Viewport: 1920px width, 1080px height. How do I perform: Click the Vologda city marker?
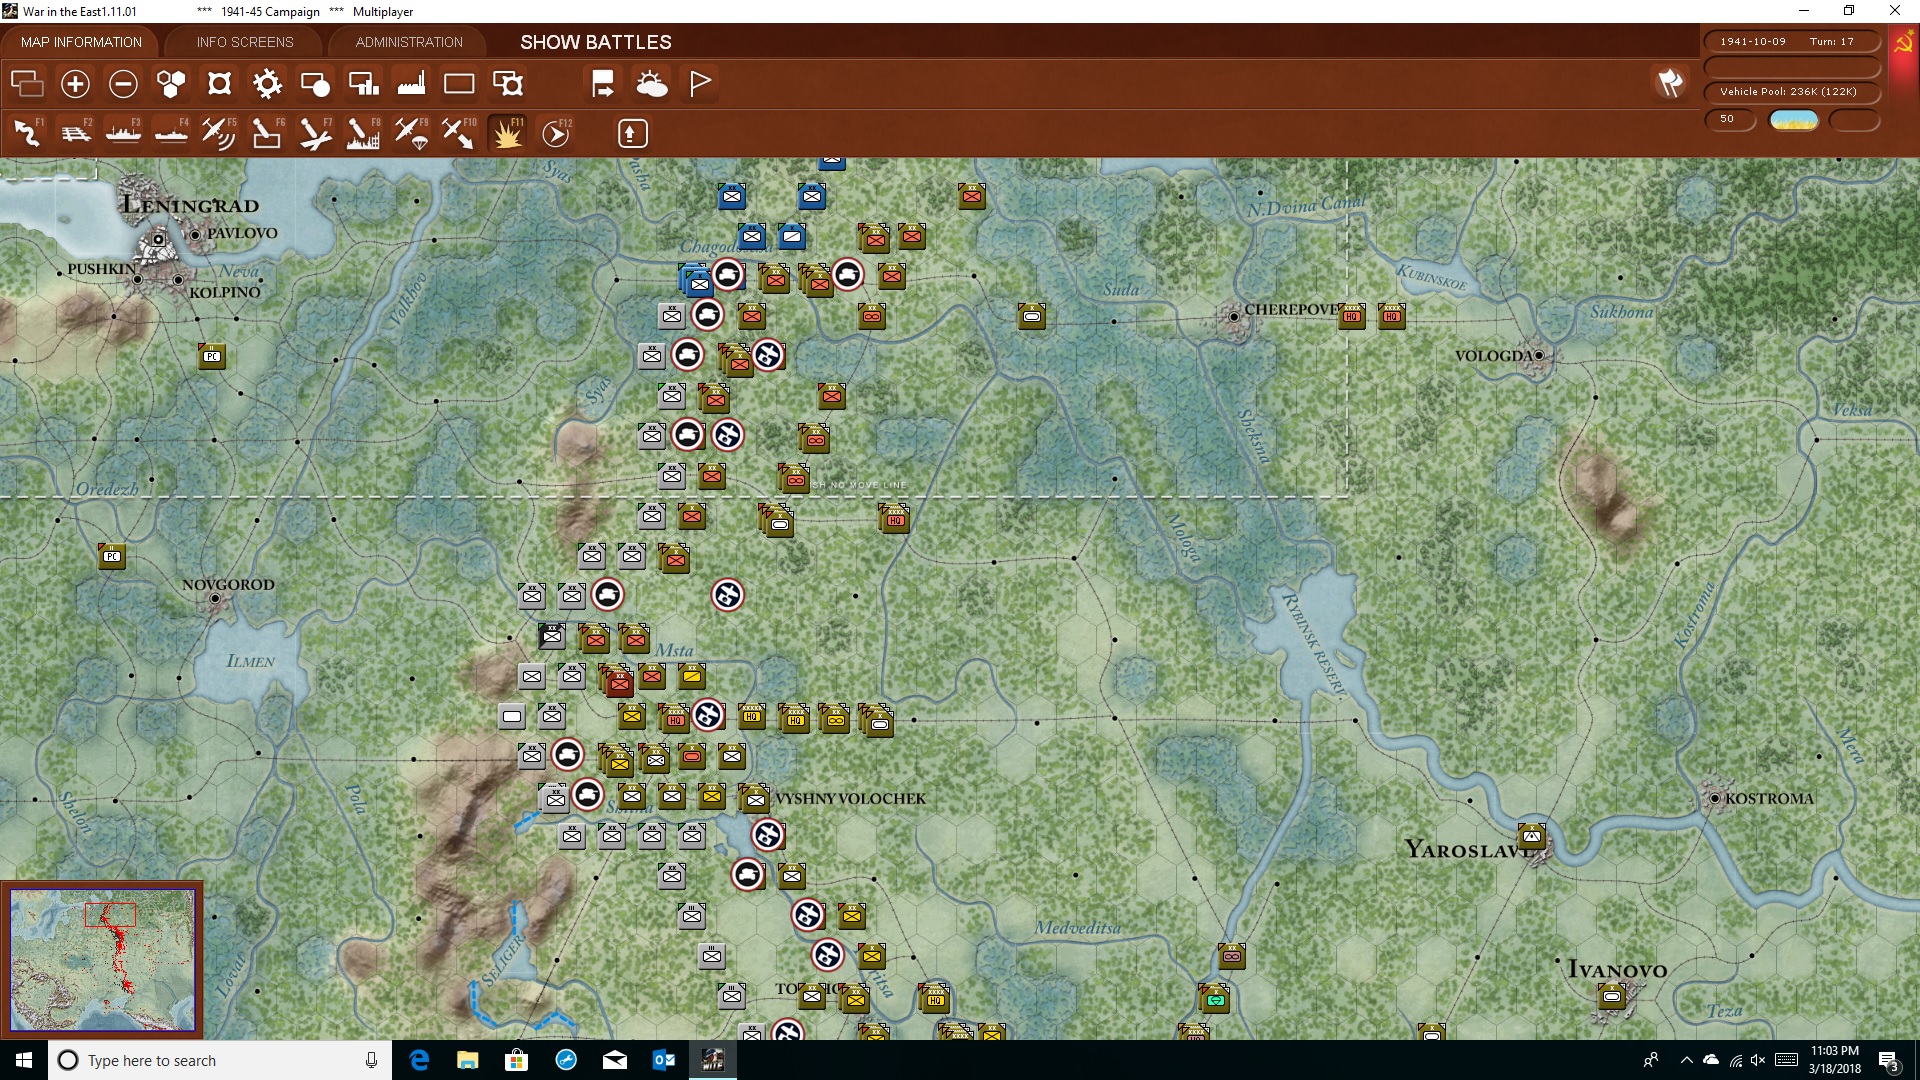point(1539,355)
